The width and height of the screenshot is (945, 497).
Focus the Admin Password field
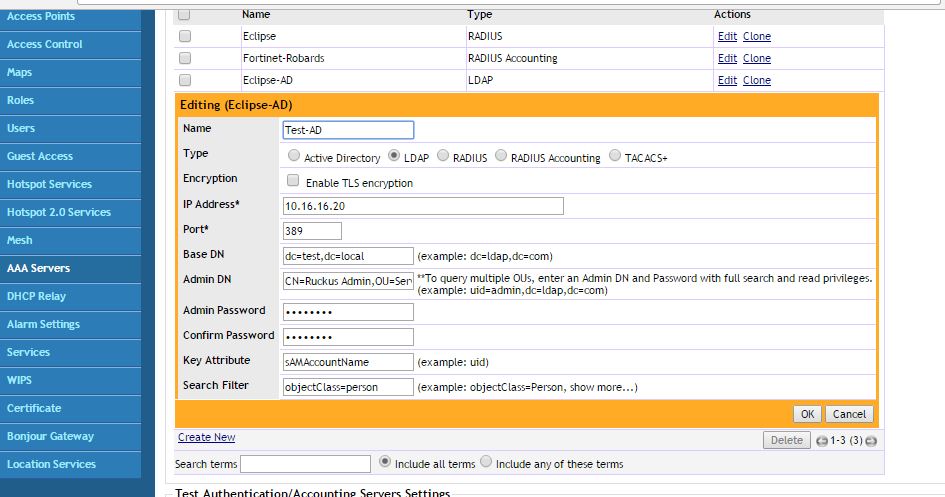point(348,312)
